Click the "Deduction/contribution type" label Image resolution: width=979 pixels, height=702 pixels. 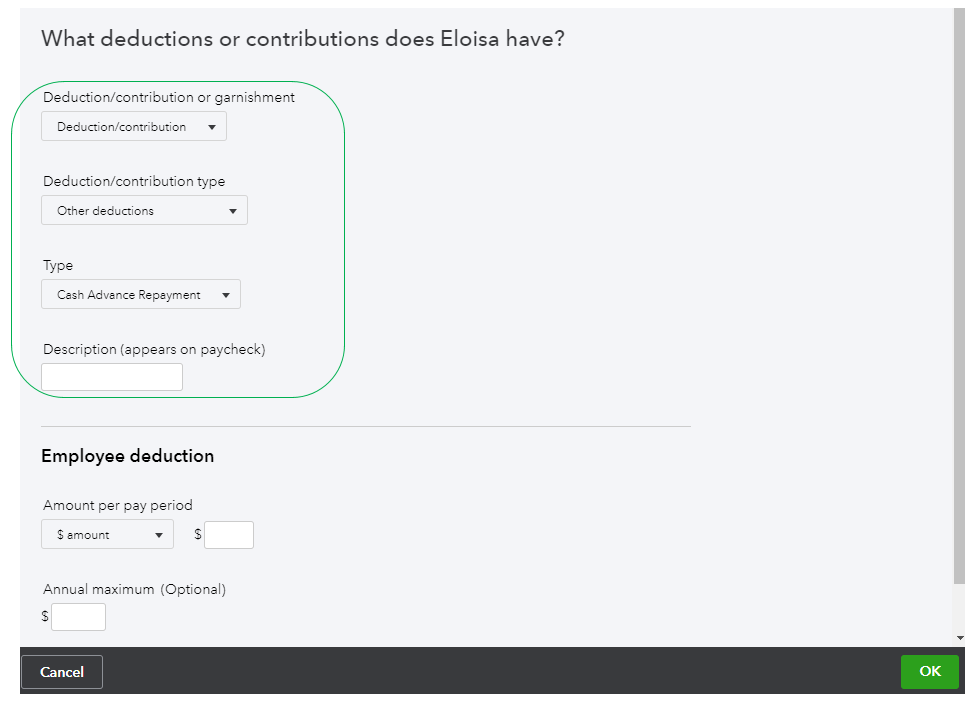coord(134,182)
